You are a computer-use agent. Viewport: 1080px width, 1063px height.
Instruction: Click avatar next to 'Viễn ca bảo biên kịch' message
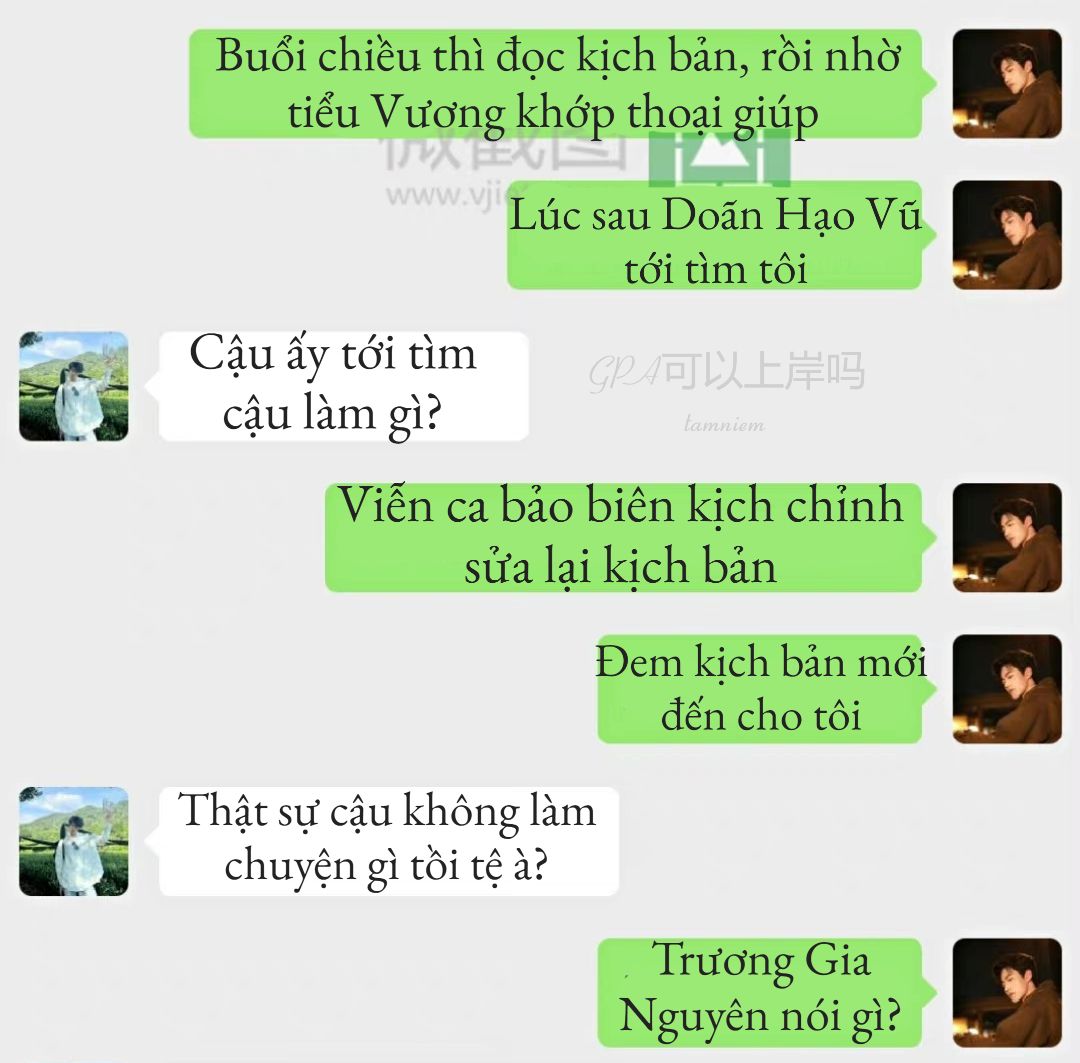[x=1007, y=538]
